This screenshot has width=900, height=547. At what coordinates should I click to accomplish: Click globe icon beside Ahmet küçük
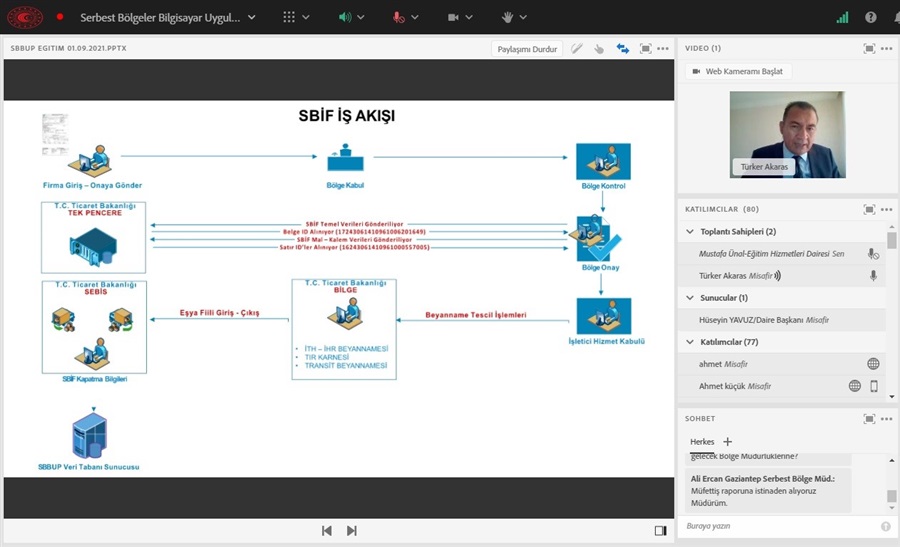click(x=855, y=386)
